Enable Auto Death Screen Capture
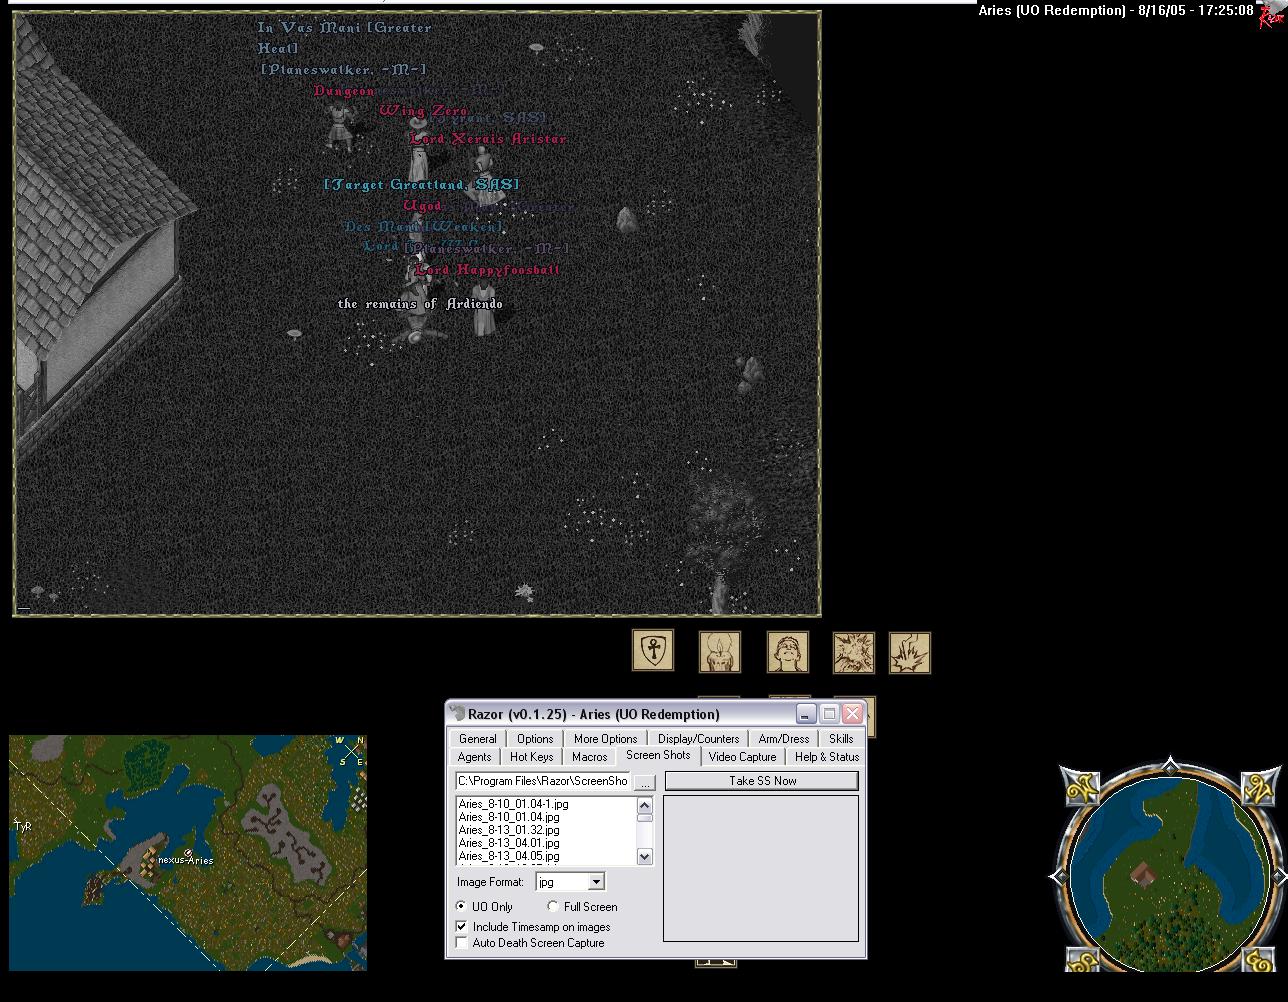This screenshot has width=1288, height=1002. [462, 943]
